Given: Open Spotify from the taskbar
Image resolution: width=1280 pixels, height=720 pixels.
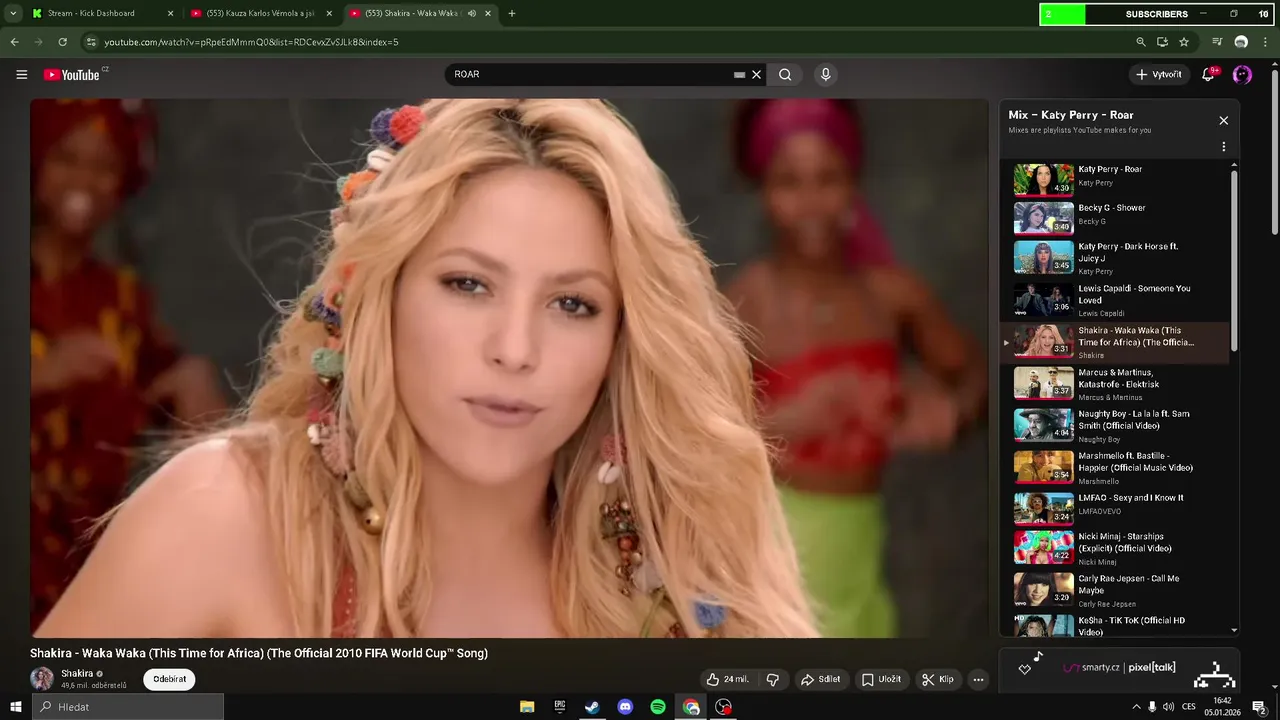Looking at the screenshot, I should (x=658, y=707).
